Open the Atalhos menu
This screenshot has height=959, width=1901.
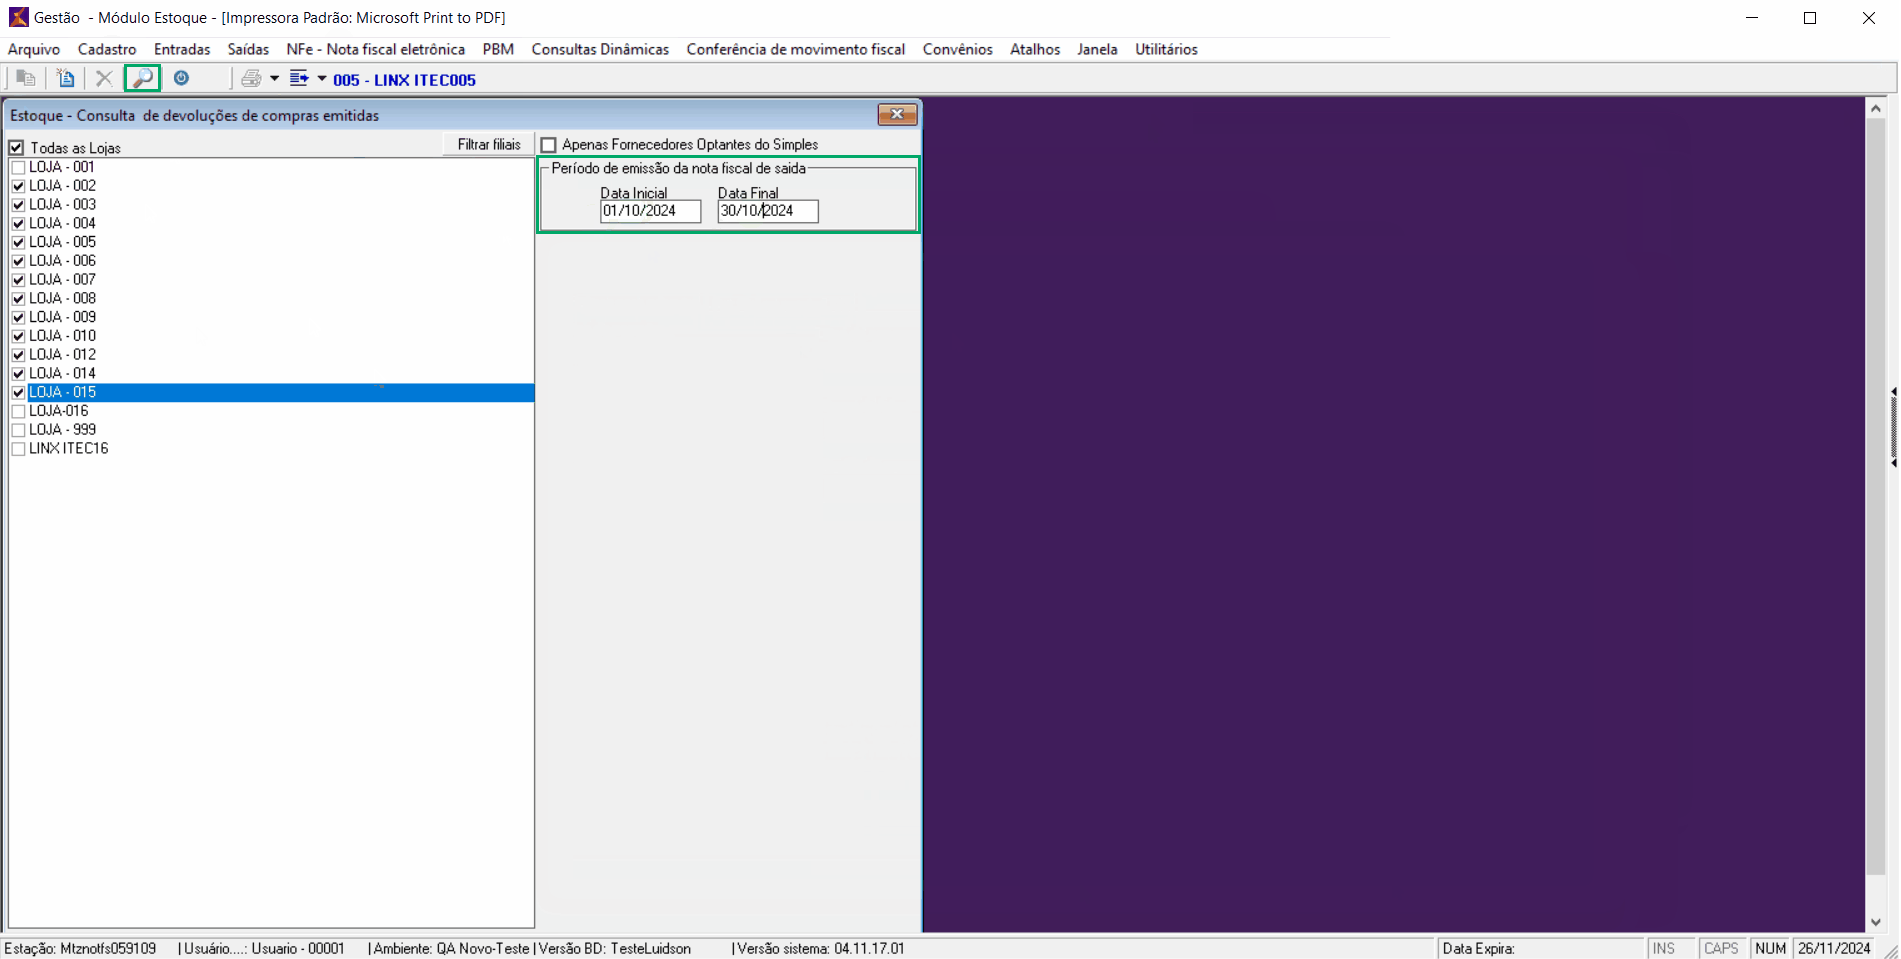coord(1035,49)
